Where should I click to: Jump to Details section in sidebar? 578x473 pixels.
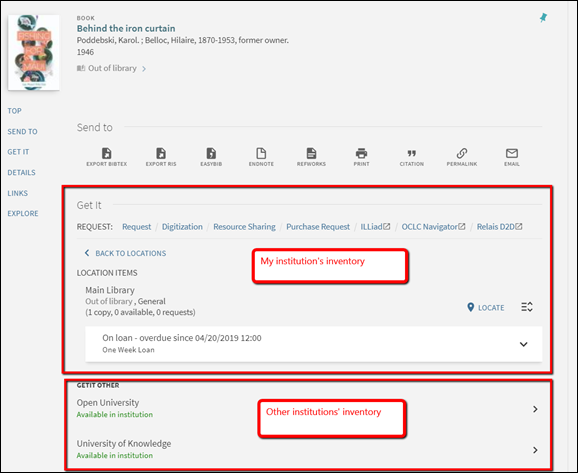tap(21, 173)
